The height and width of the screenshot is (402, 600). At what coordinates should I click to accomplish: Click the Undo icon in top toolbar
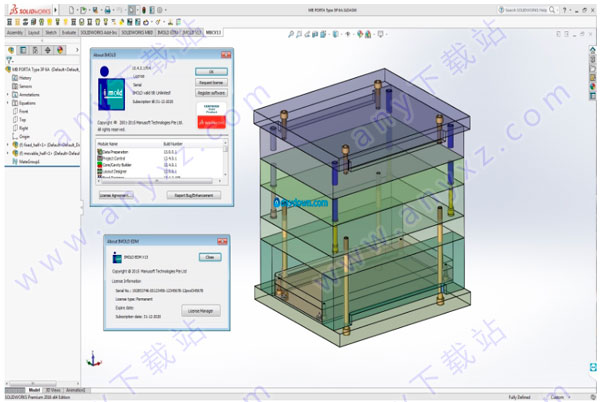119,10
